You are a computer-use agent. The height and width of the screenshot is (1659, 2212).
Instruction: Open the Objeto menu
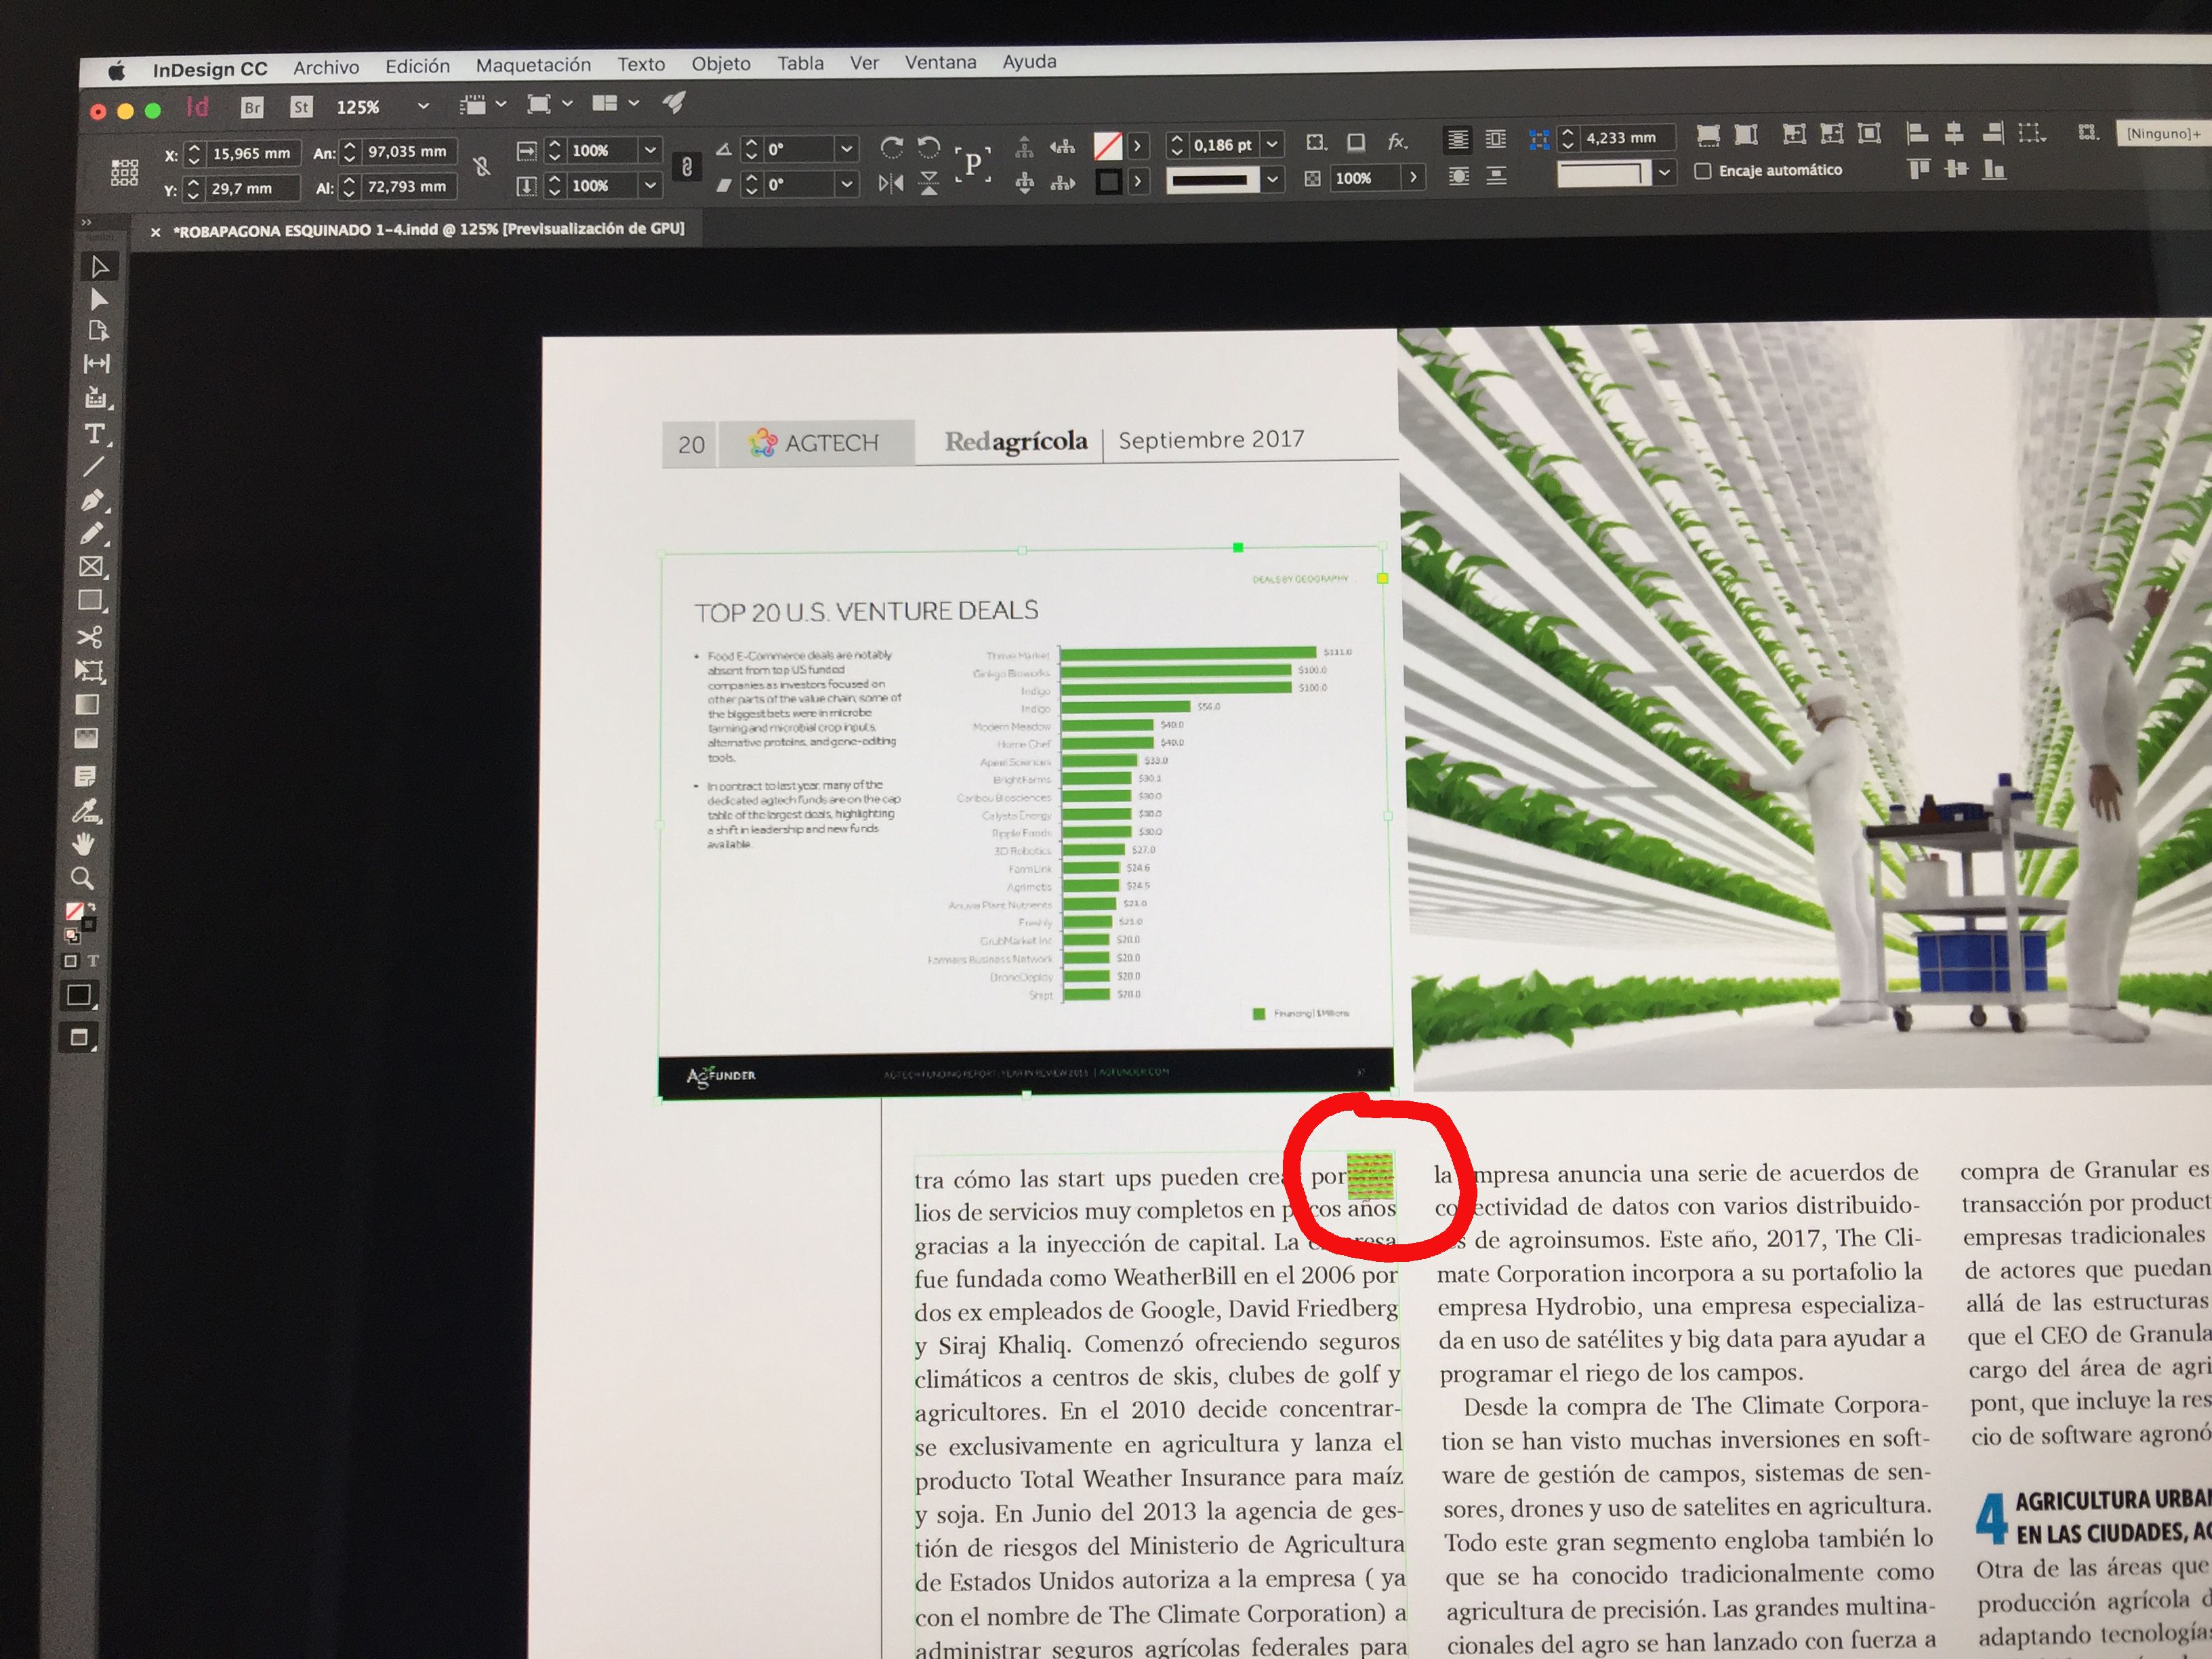(721, 63)
